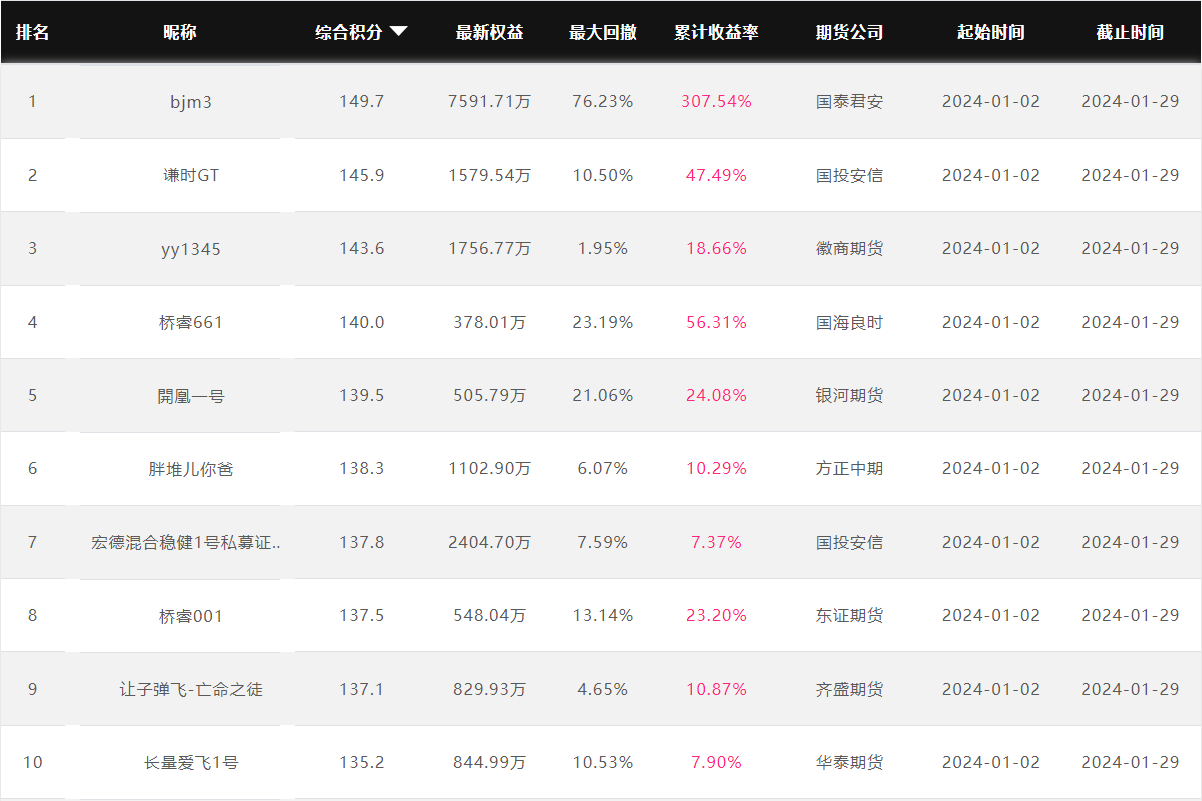Click the equity value 844.99万
This screenshot has height=801, width=1202.
(x=489, y=763)
